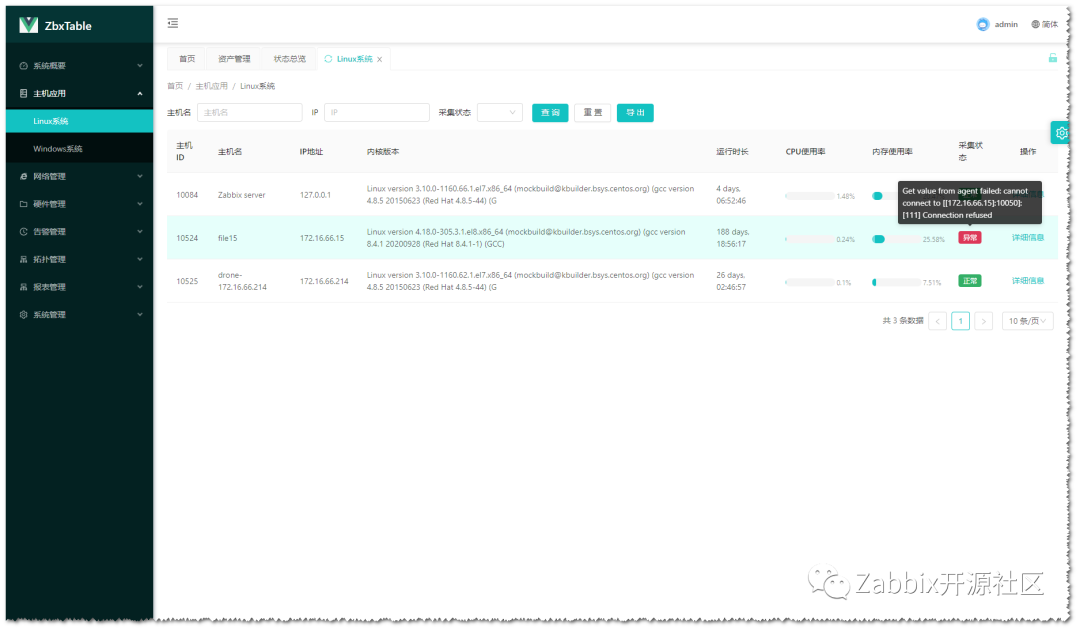Focus the IP input field

pyautogui.click(x=377, y=112)
